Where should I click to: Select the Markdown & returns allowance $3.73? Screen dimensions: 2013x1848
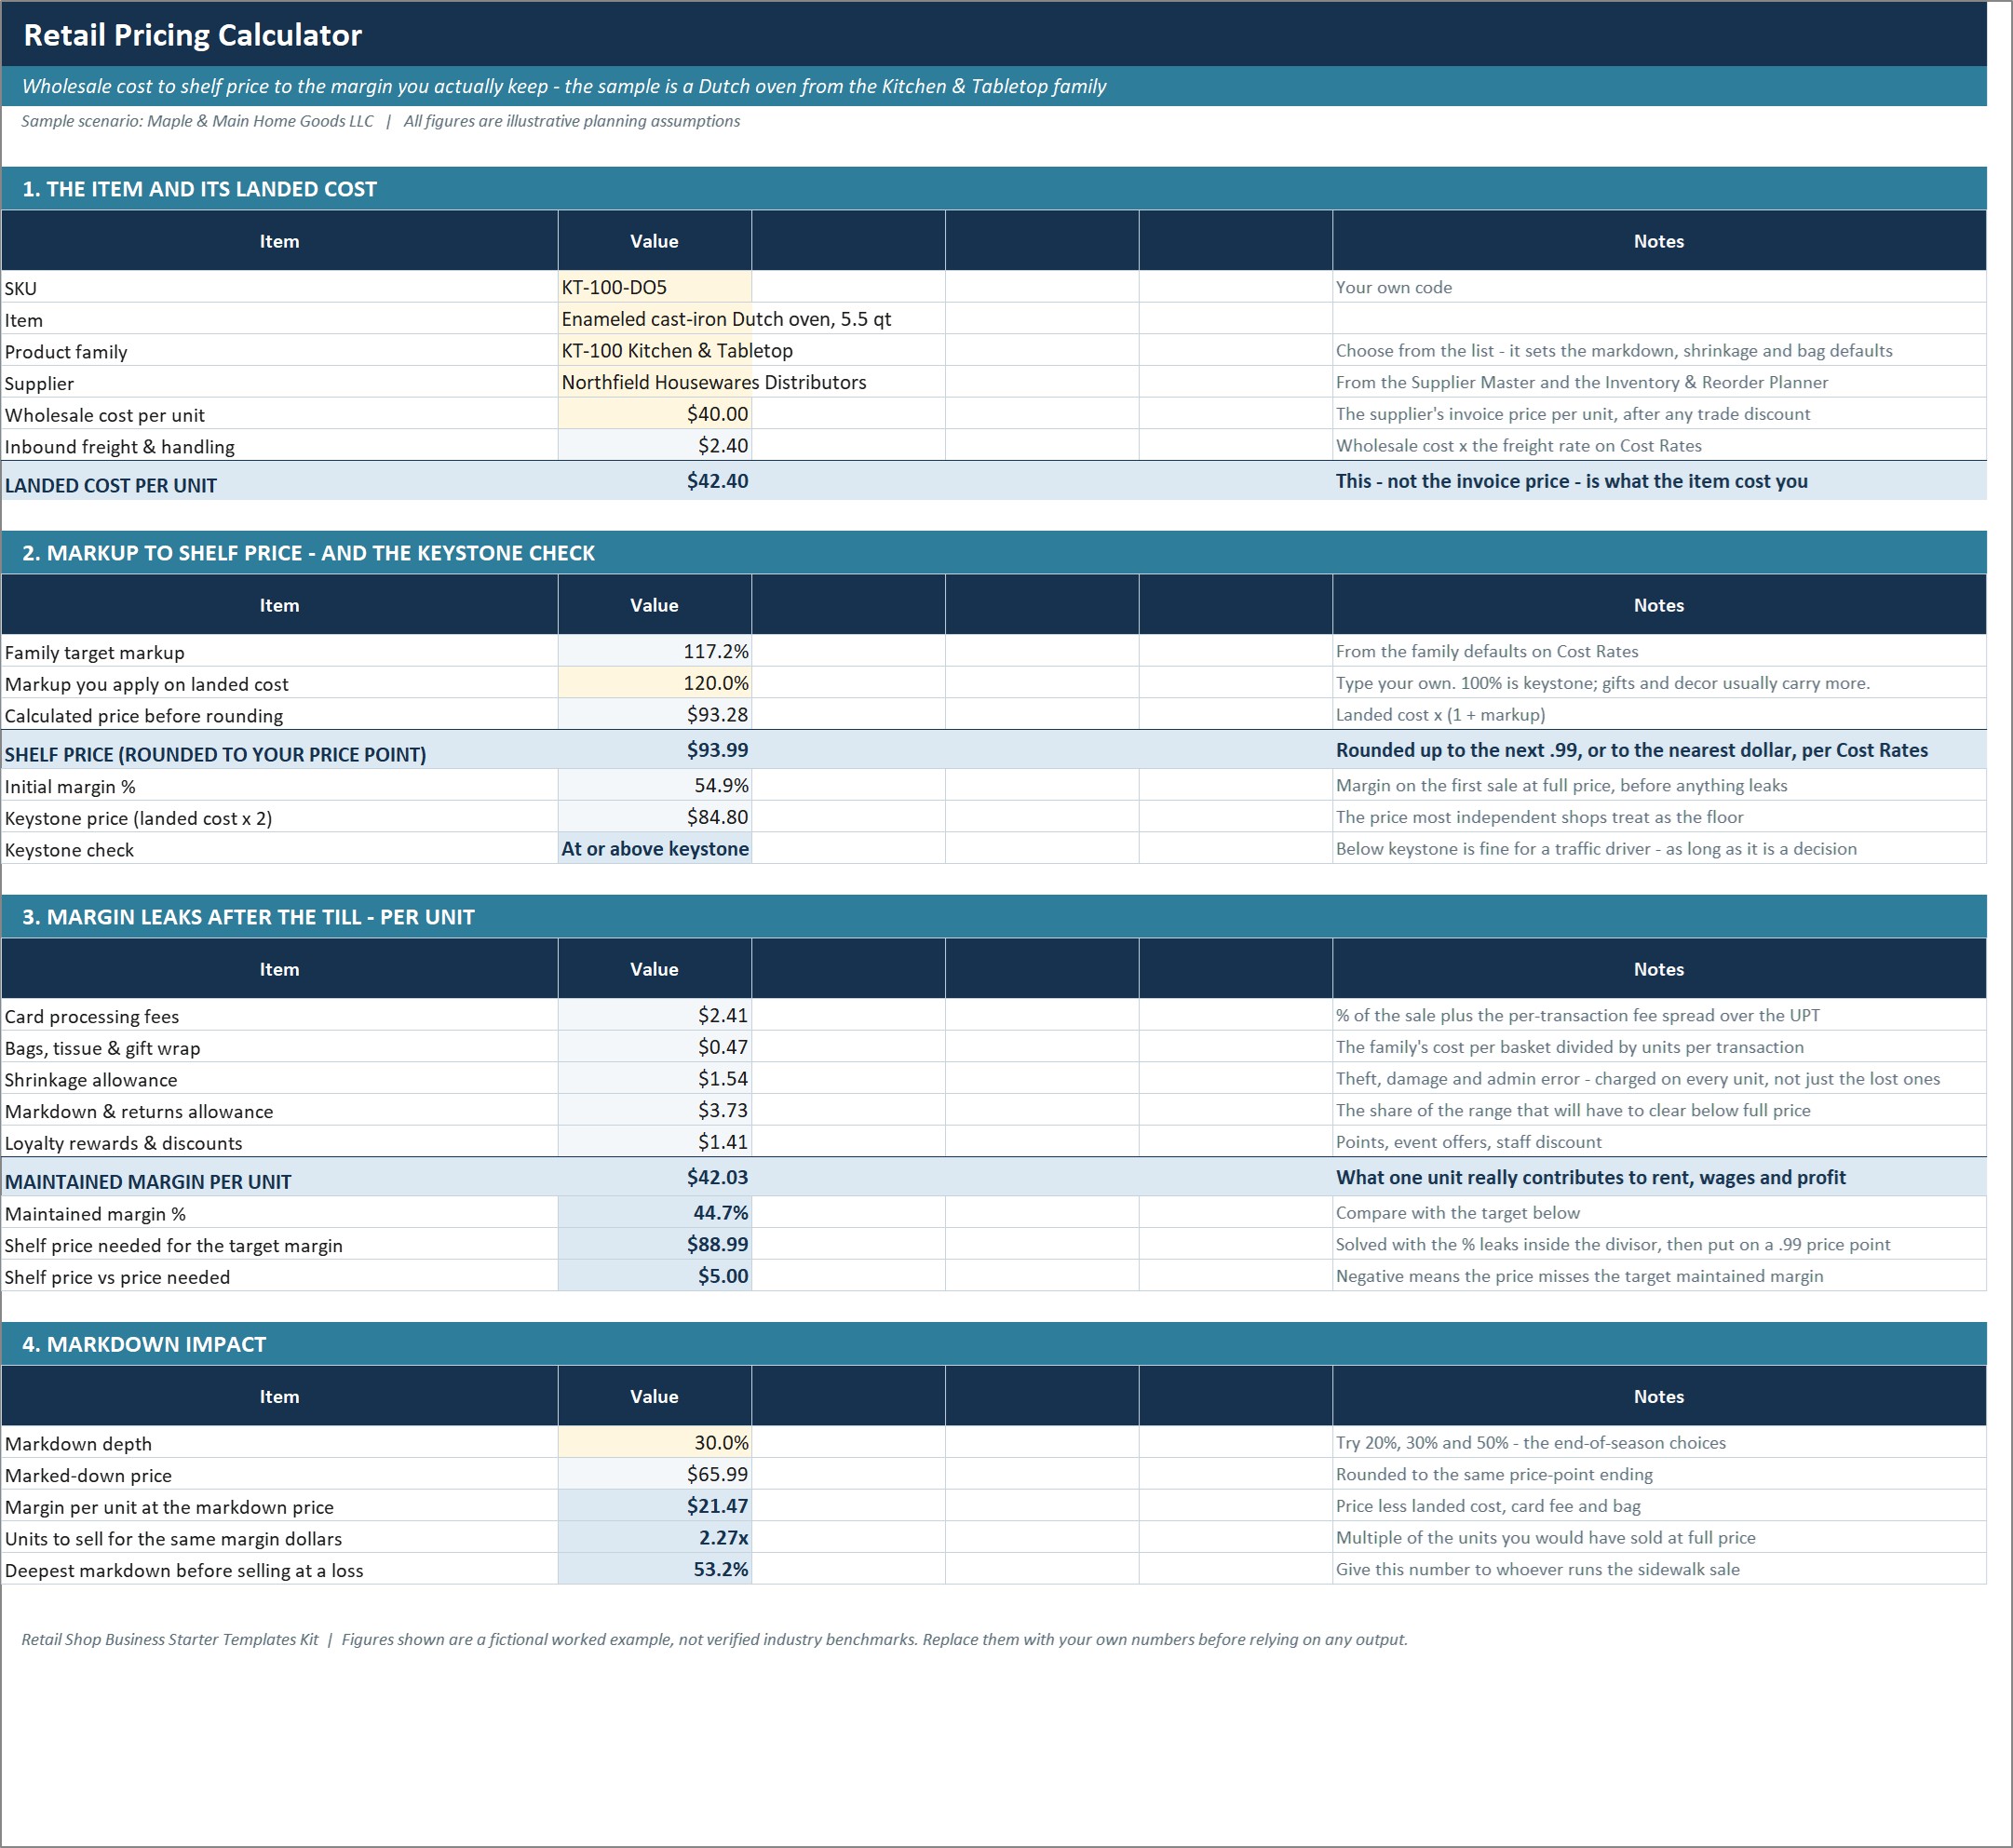tap(654, 1110)
